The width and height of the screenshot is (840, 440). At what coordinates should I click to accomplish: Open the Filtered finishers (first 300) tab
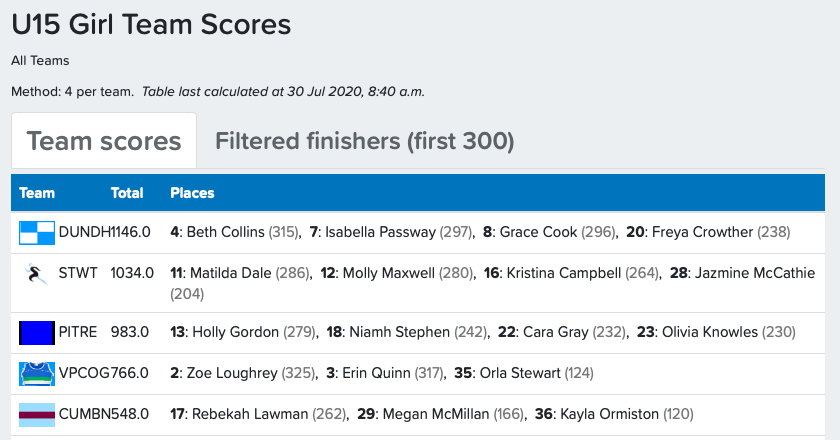[x=364, y=141]
